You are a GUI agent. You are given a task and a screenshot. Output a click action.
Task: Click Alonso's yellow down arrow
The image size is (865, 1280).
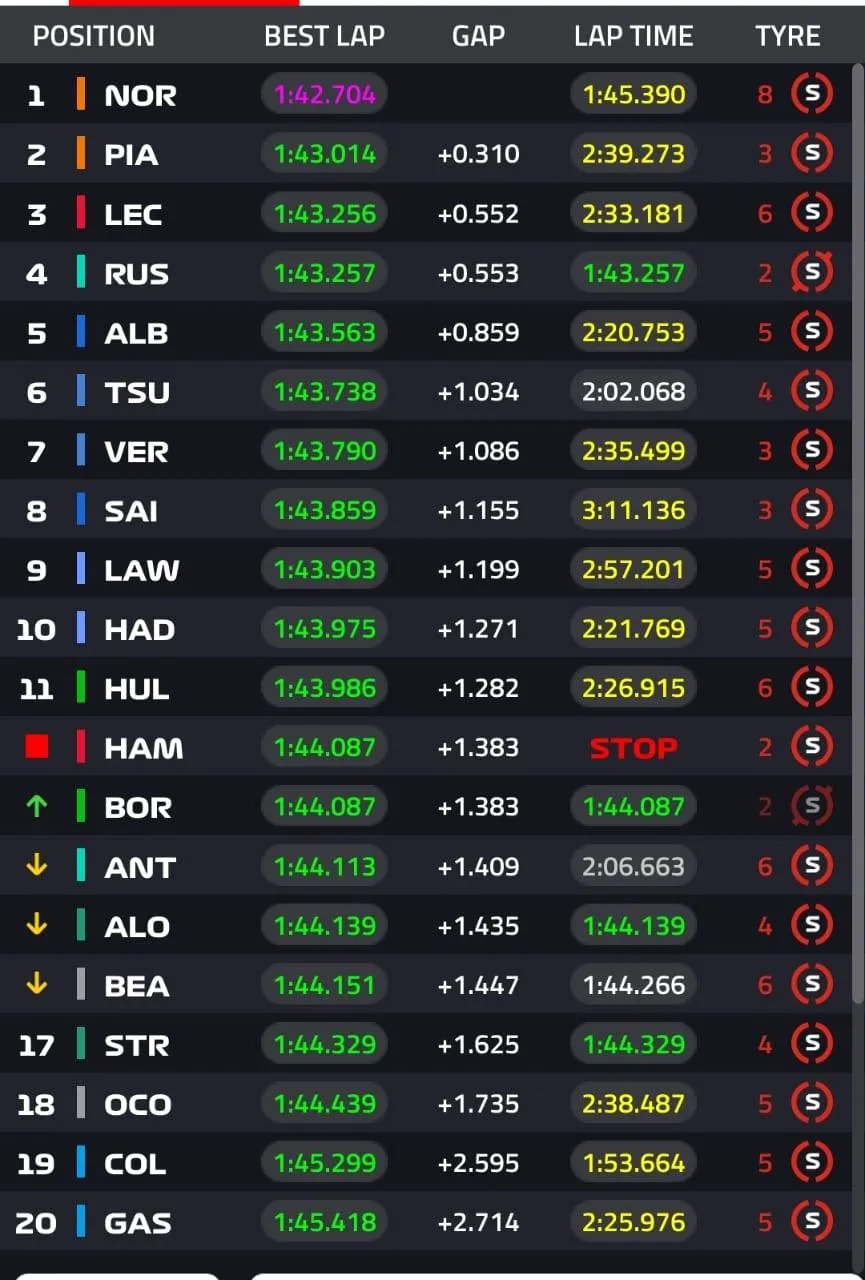37,926
